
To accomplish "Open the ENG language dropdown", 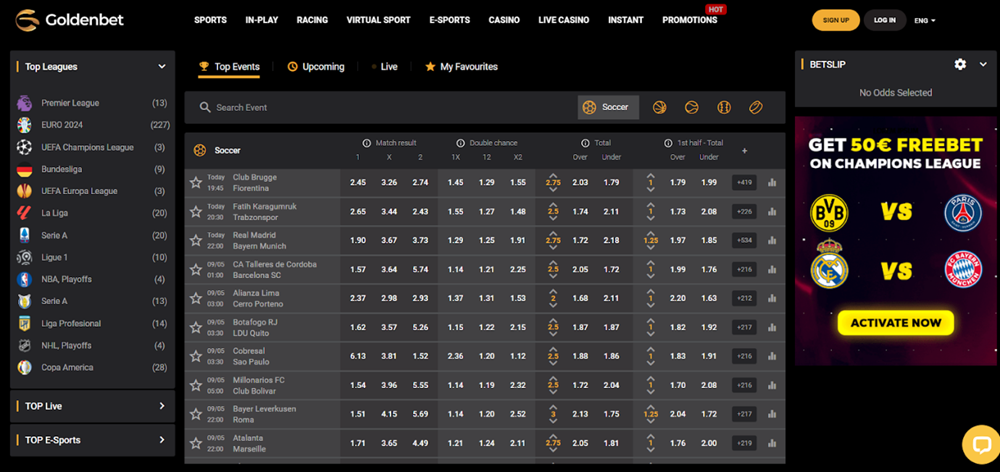I will (925, 20).
